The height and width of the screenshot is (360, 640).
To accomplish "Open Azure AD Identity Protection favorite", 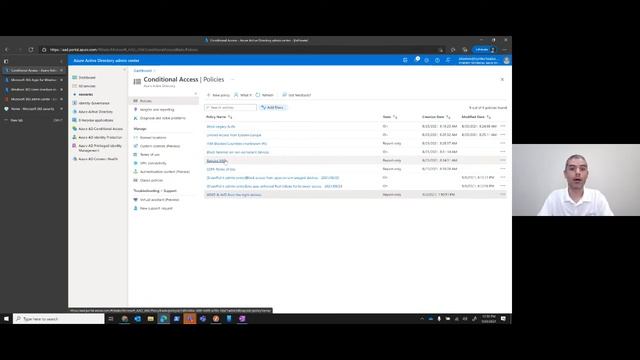I will click(100, 138).
